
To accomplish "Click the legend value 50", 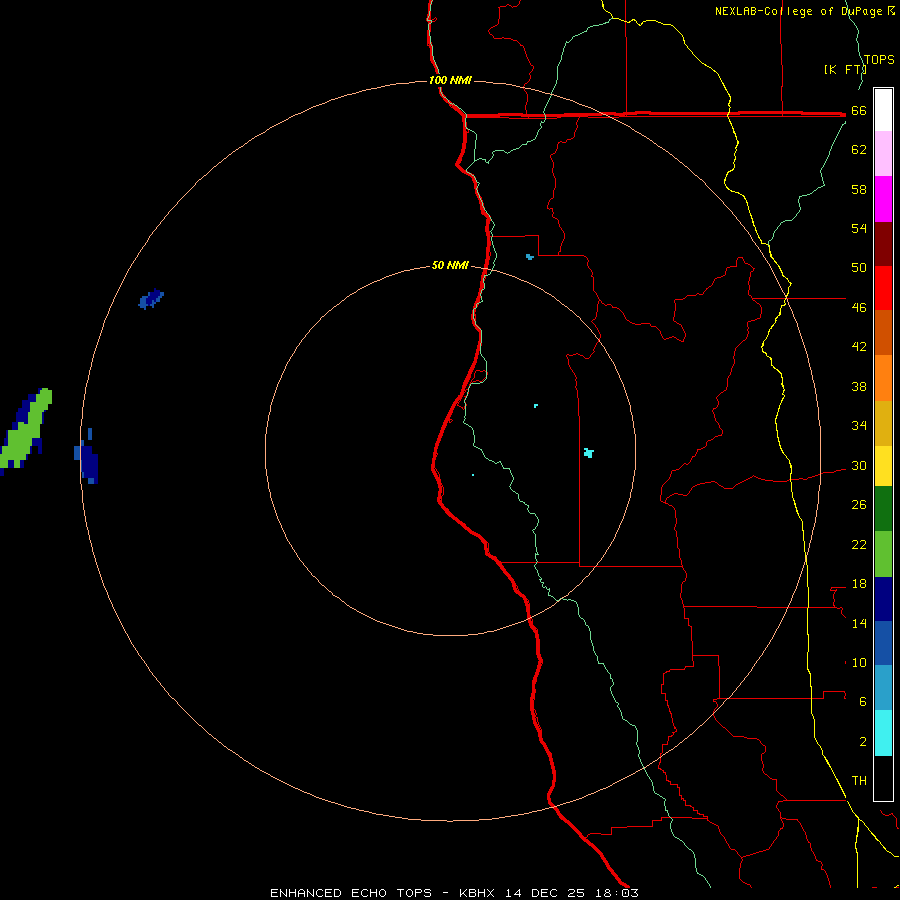I will [x=859, y=267].
